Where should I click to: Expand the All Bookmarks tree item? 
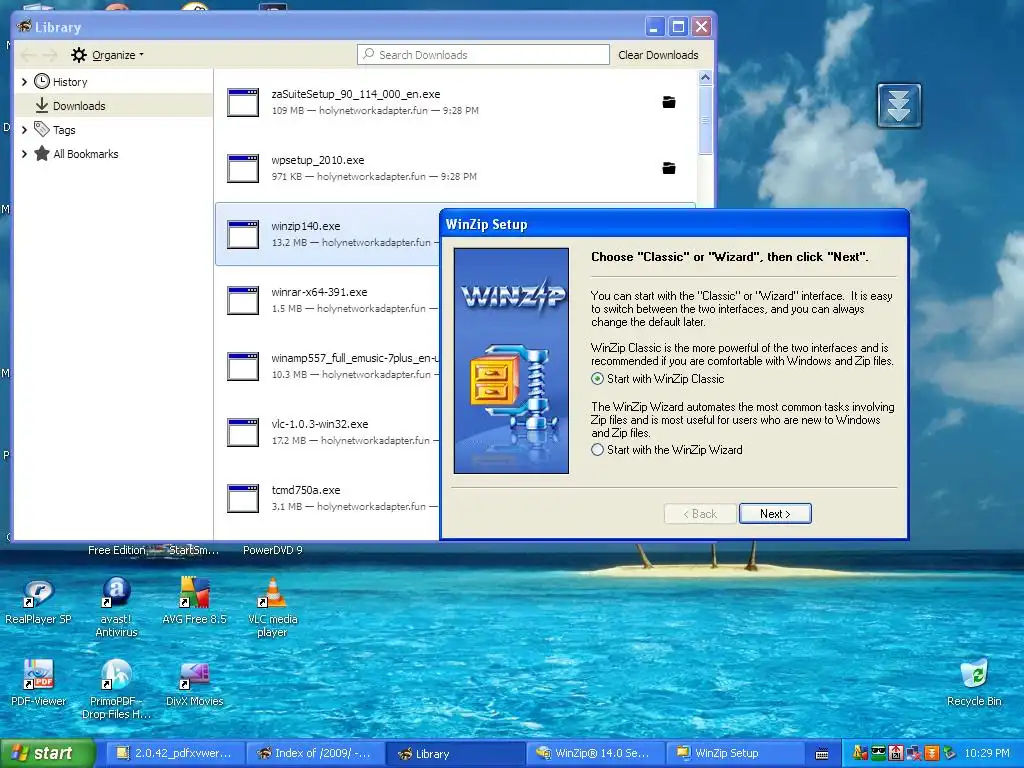click(25, 154)
